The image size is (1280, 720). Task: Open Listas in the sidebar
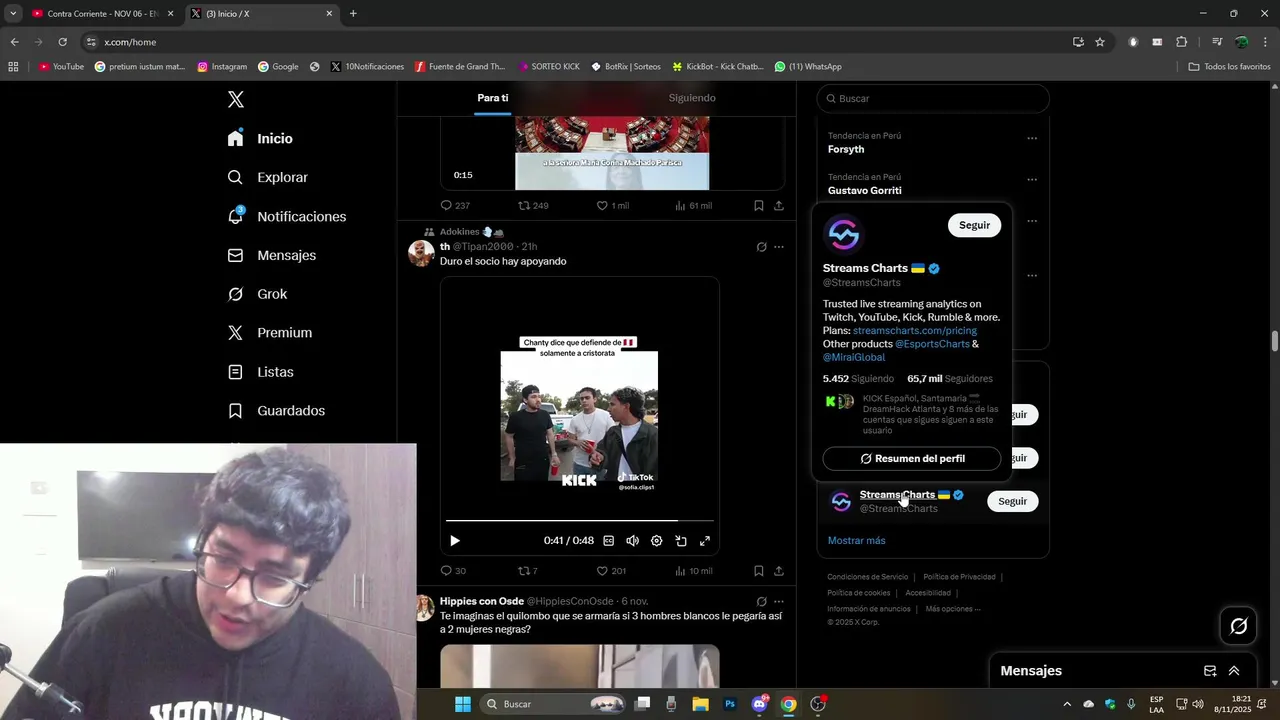click(261, 372)
